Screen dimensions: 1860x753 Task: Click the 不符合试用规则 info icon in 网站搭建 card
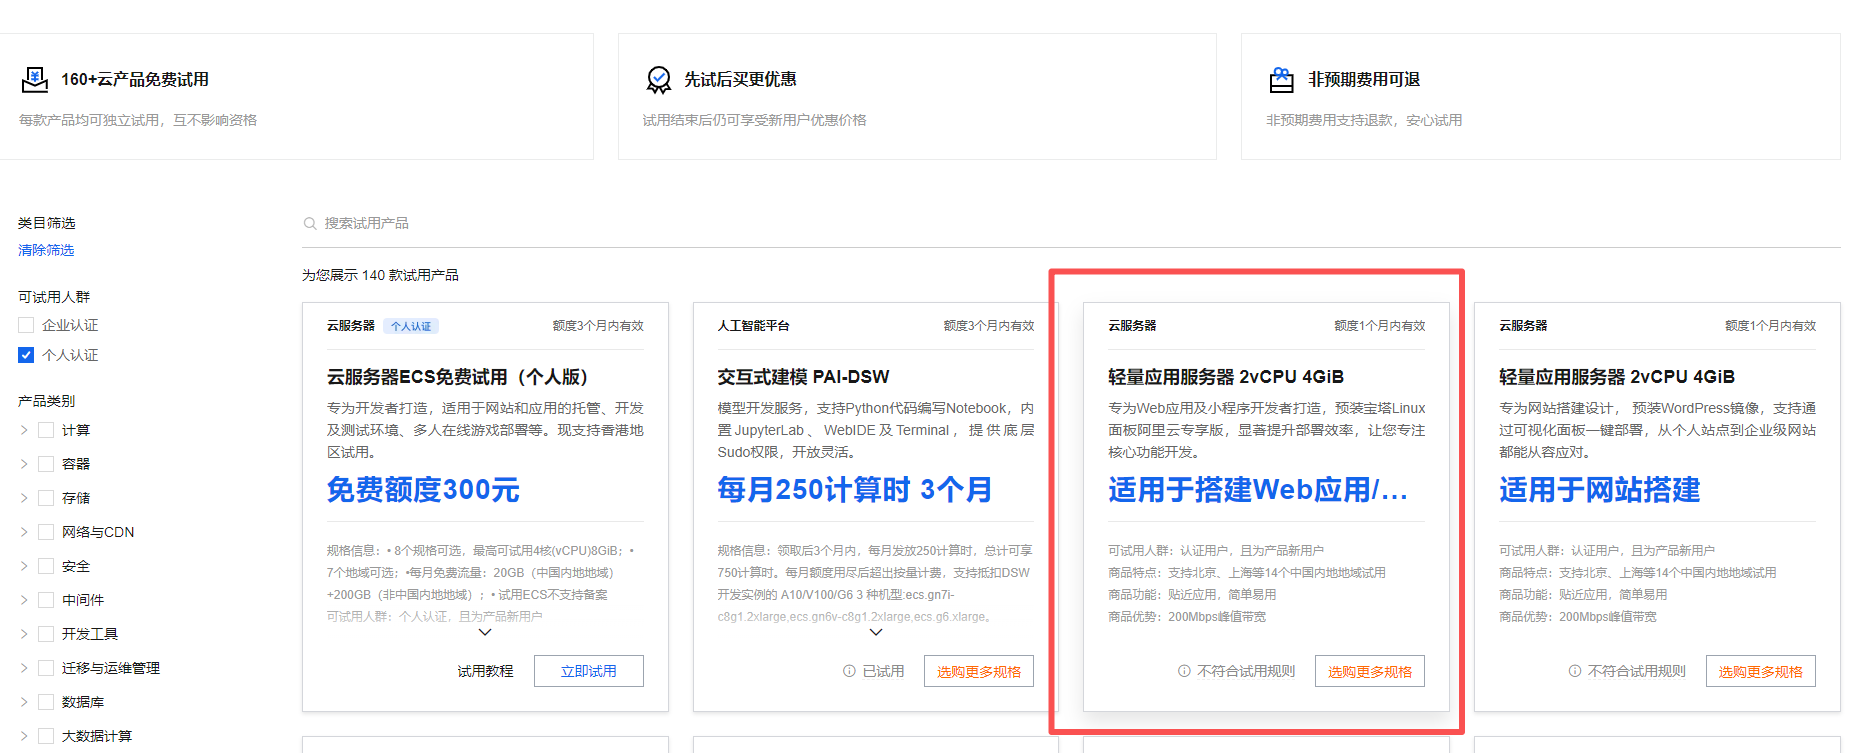pyautogui.click(x=1575, y=671)
